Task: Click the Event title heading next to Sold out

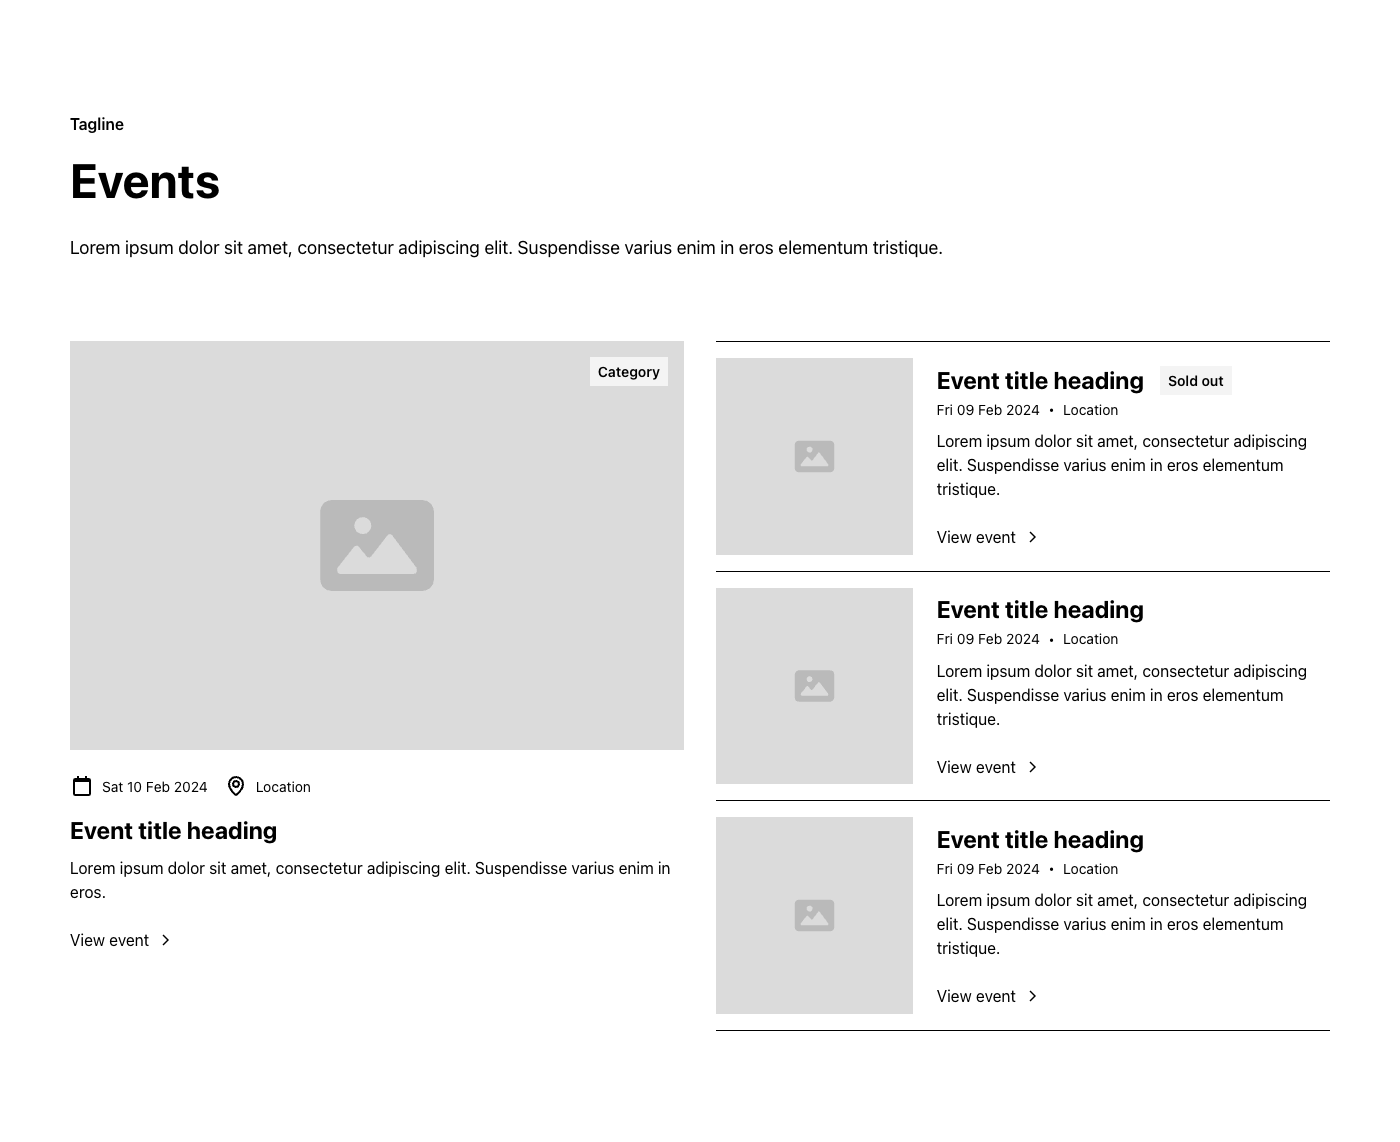Action: point(1040,381)
